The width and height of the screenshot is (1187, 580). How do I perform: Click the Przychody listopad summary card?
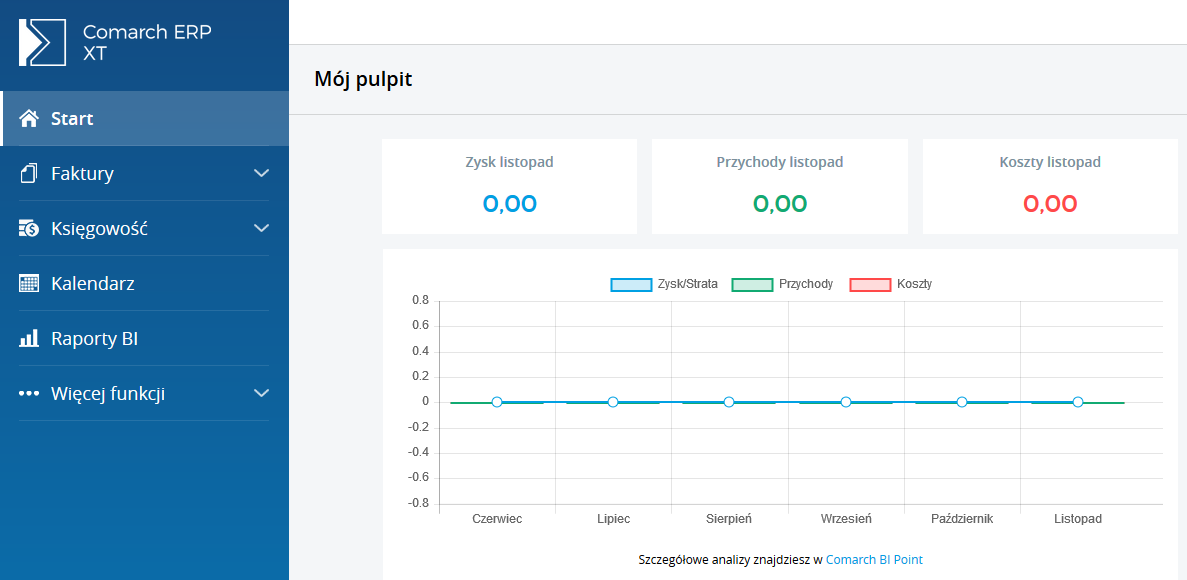click(x=780, y=186)
